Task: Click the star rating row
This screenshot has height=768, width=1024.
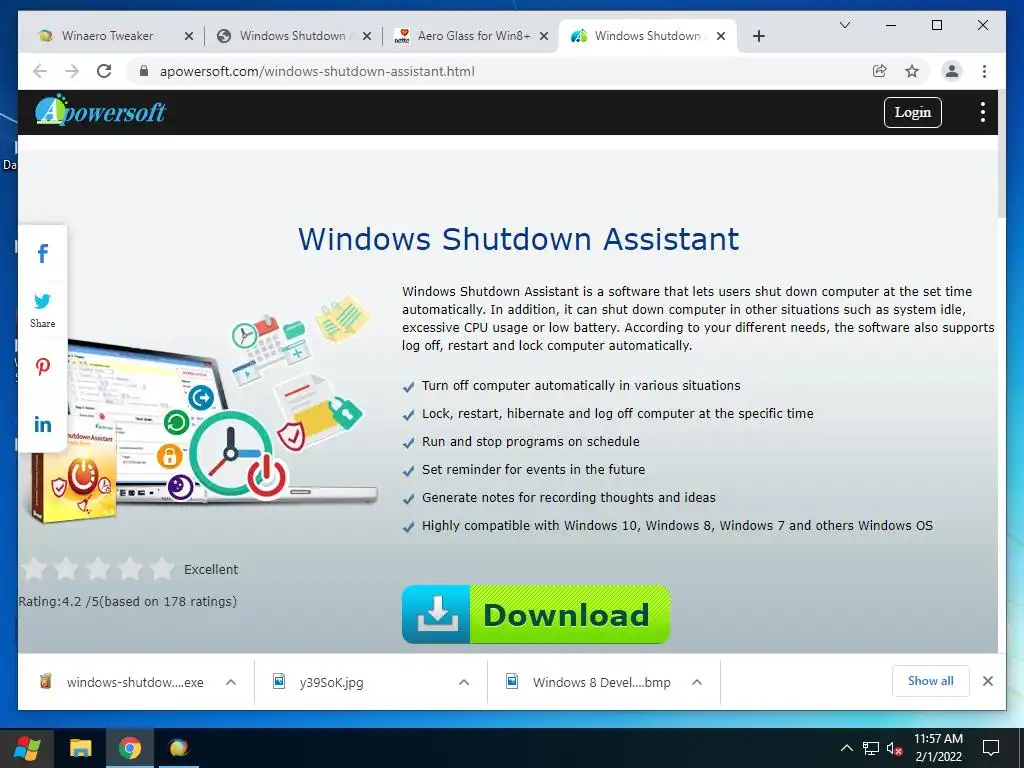Action: click(98, 569)
